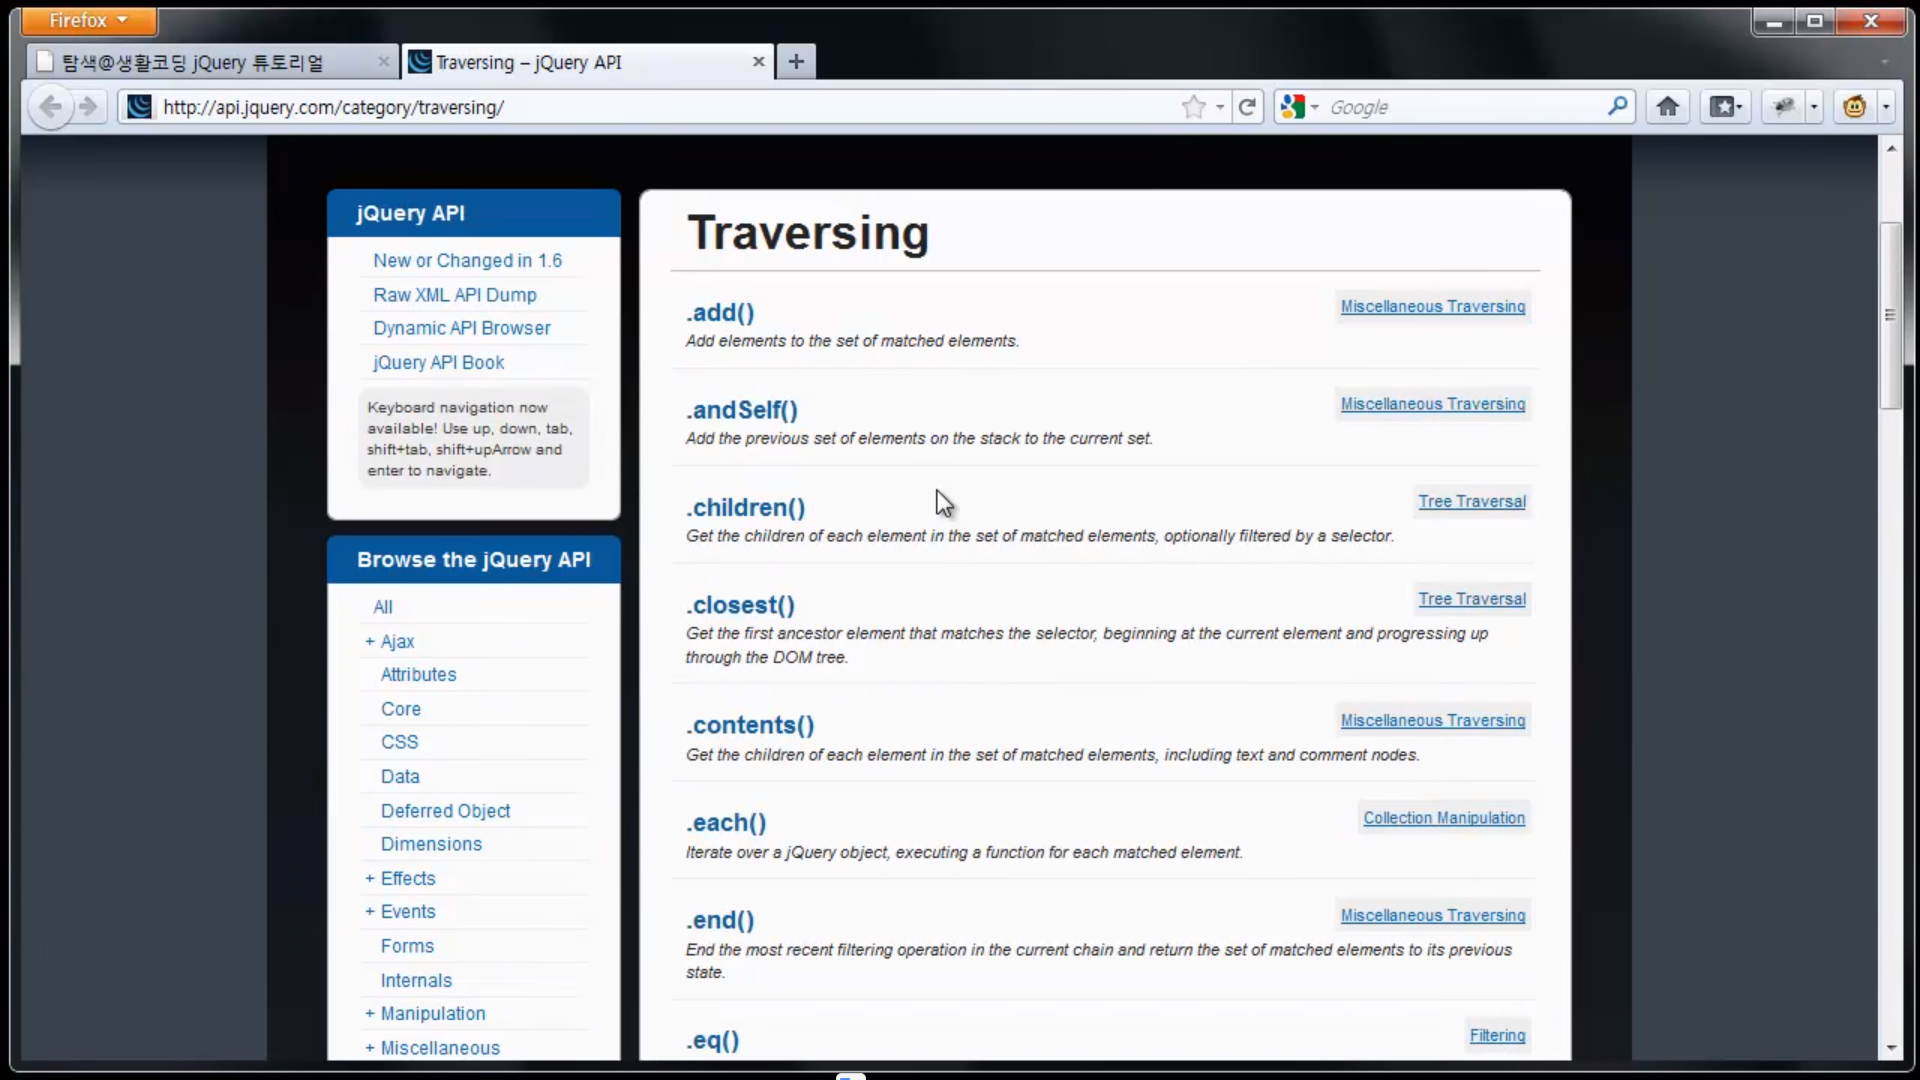Expand the Manipulation category in the sidebar
1920x1080 pixels.
pyautogui.click(x=370, y=1014)
